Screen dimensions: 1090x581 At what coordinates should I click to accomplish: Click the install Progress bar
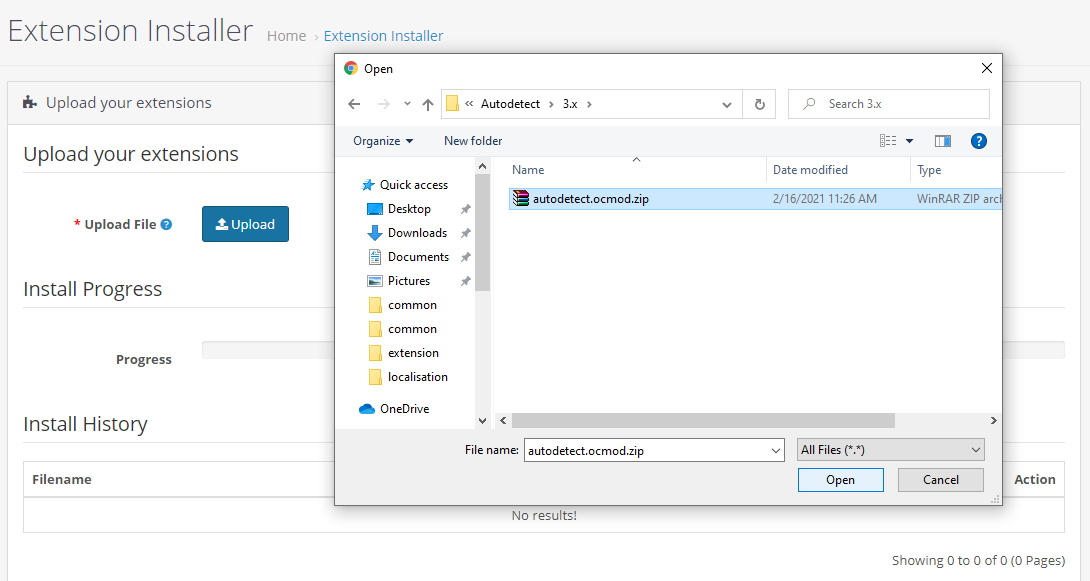tap(633, 350)
